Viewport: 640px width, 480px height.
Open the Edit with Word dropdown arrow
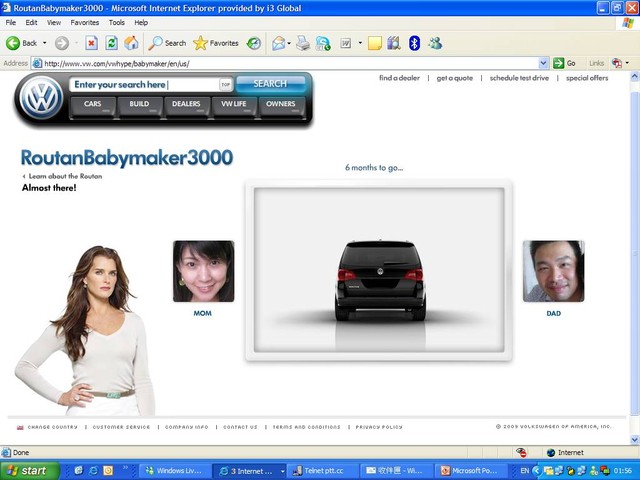tap(360, 43)
